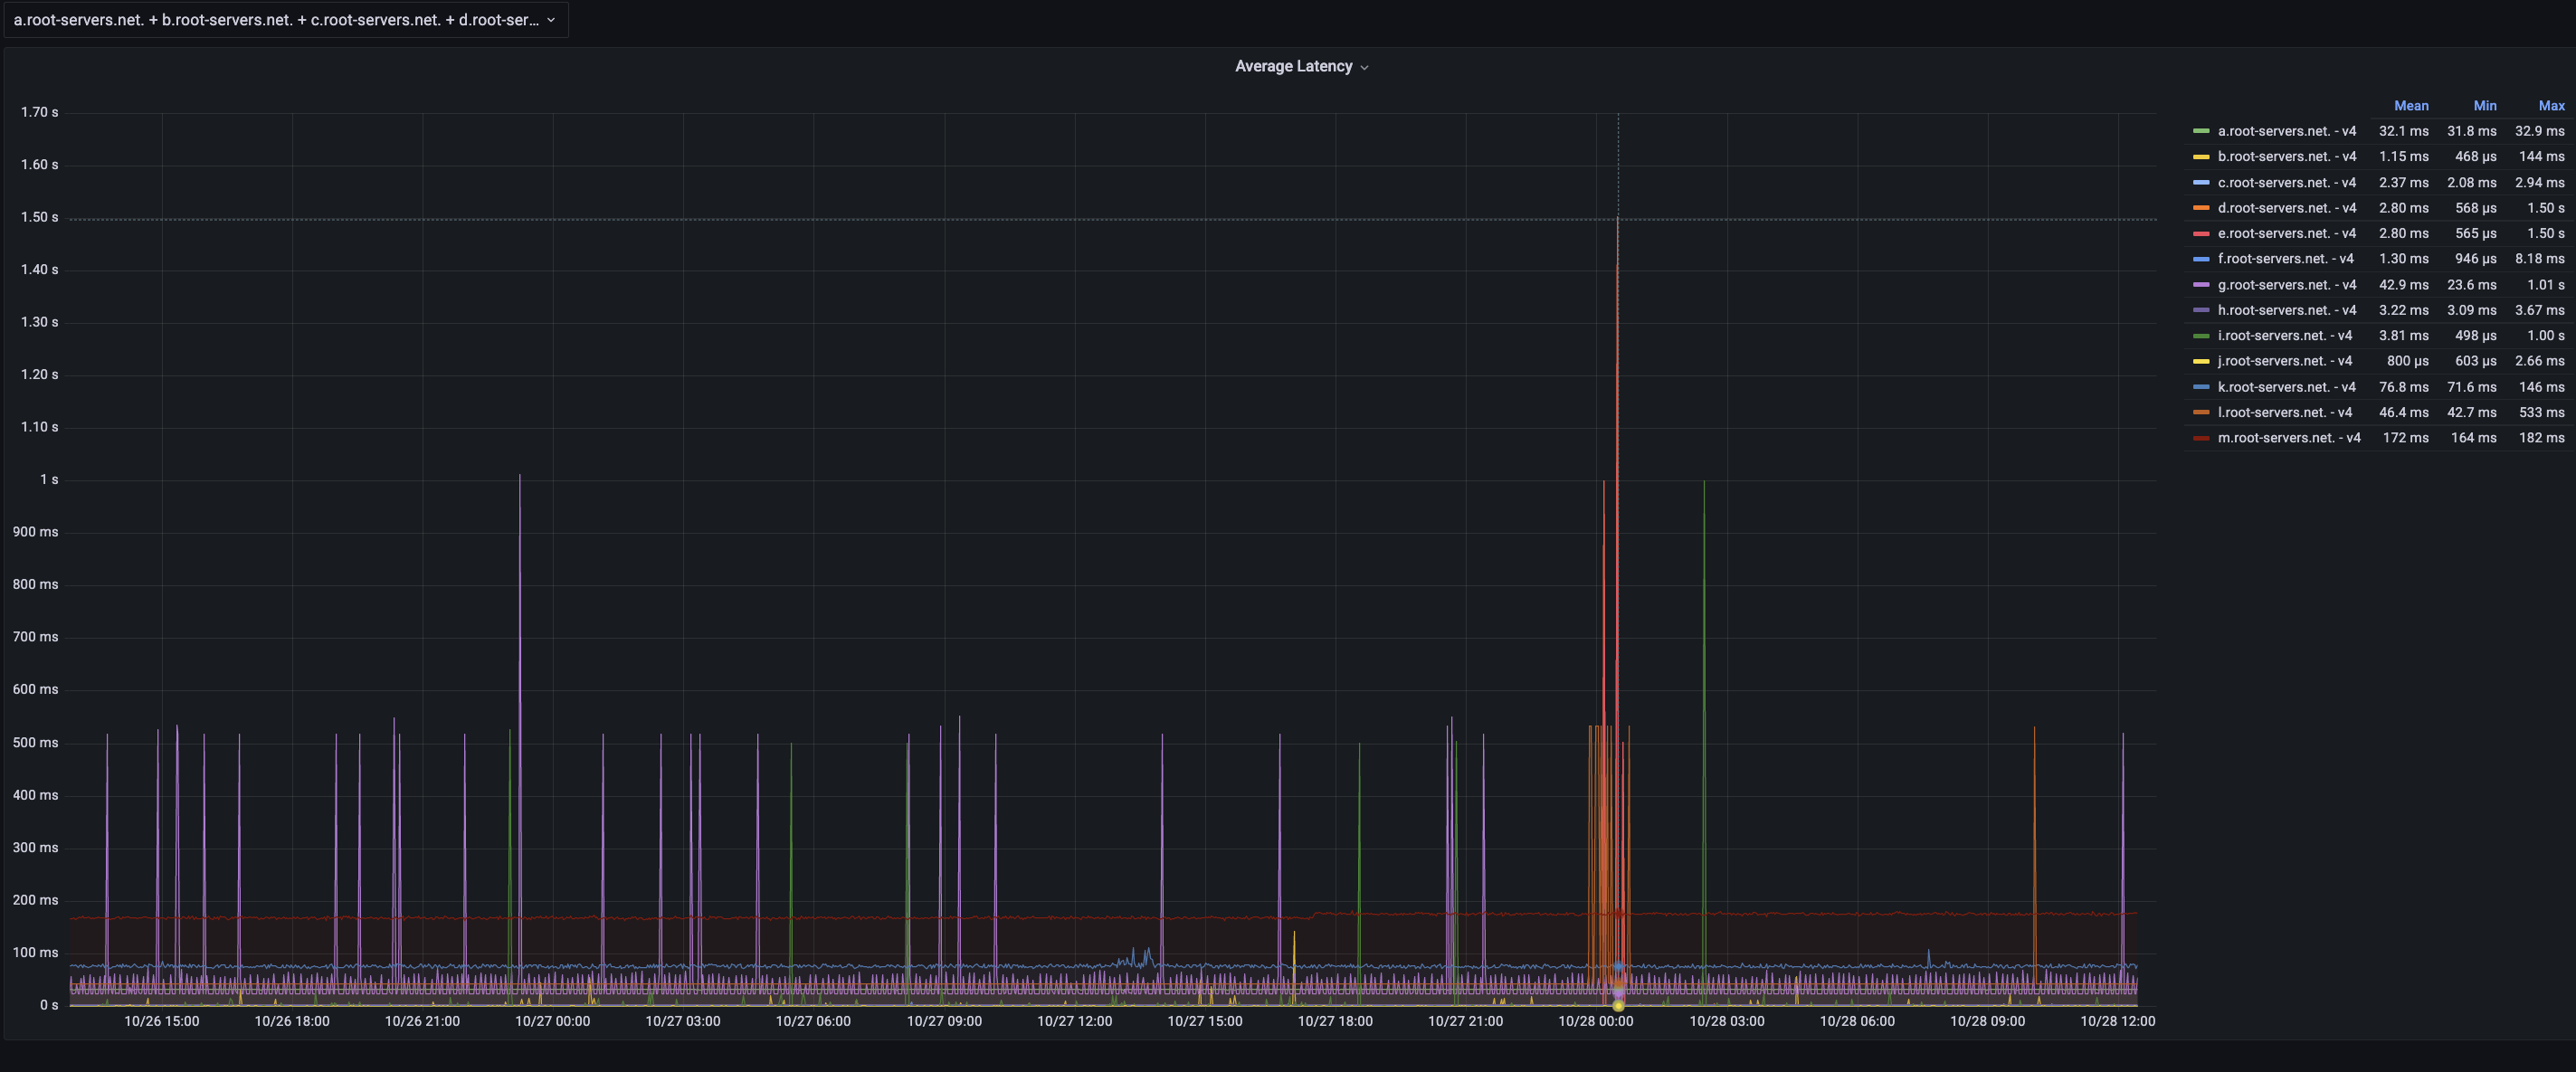2576x1072 pixels.
Task: Sort legend by Max column
Action: (2550, 106)
